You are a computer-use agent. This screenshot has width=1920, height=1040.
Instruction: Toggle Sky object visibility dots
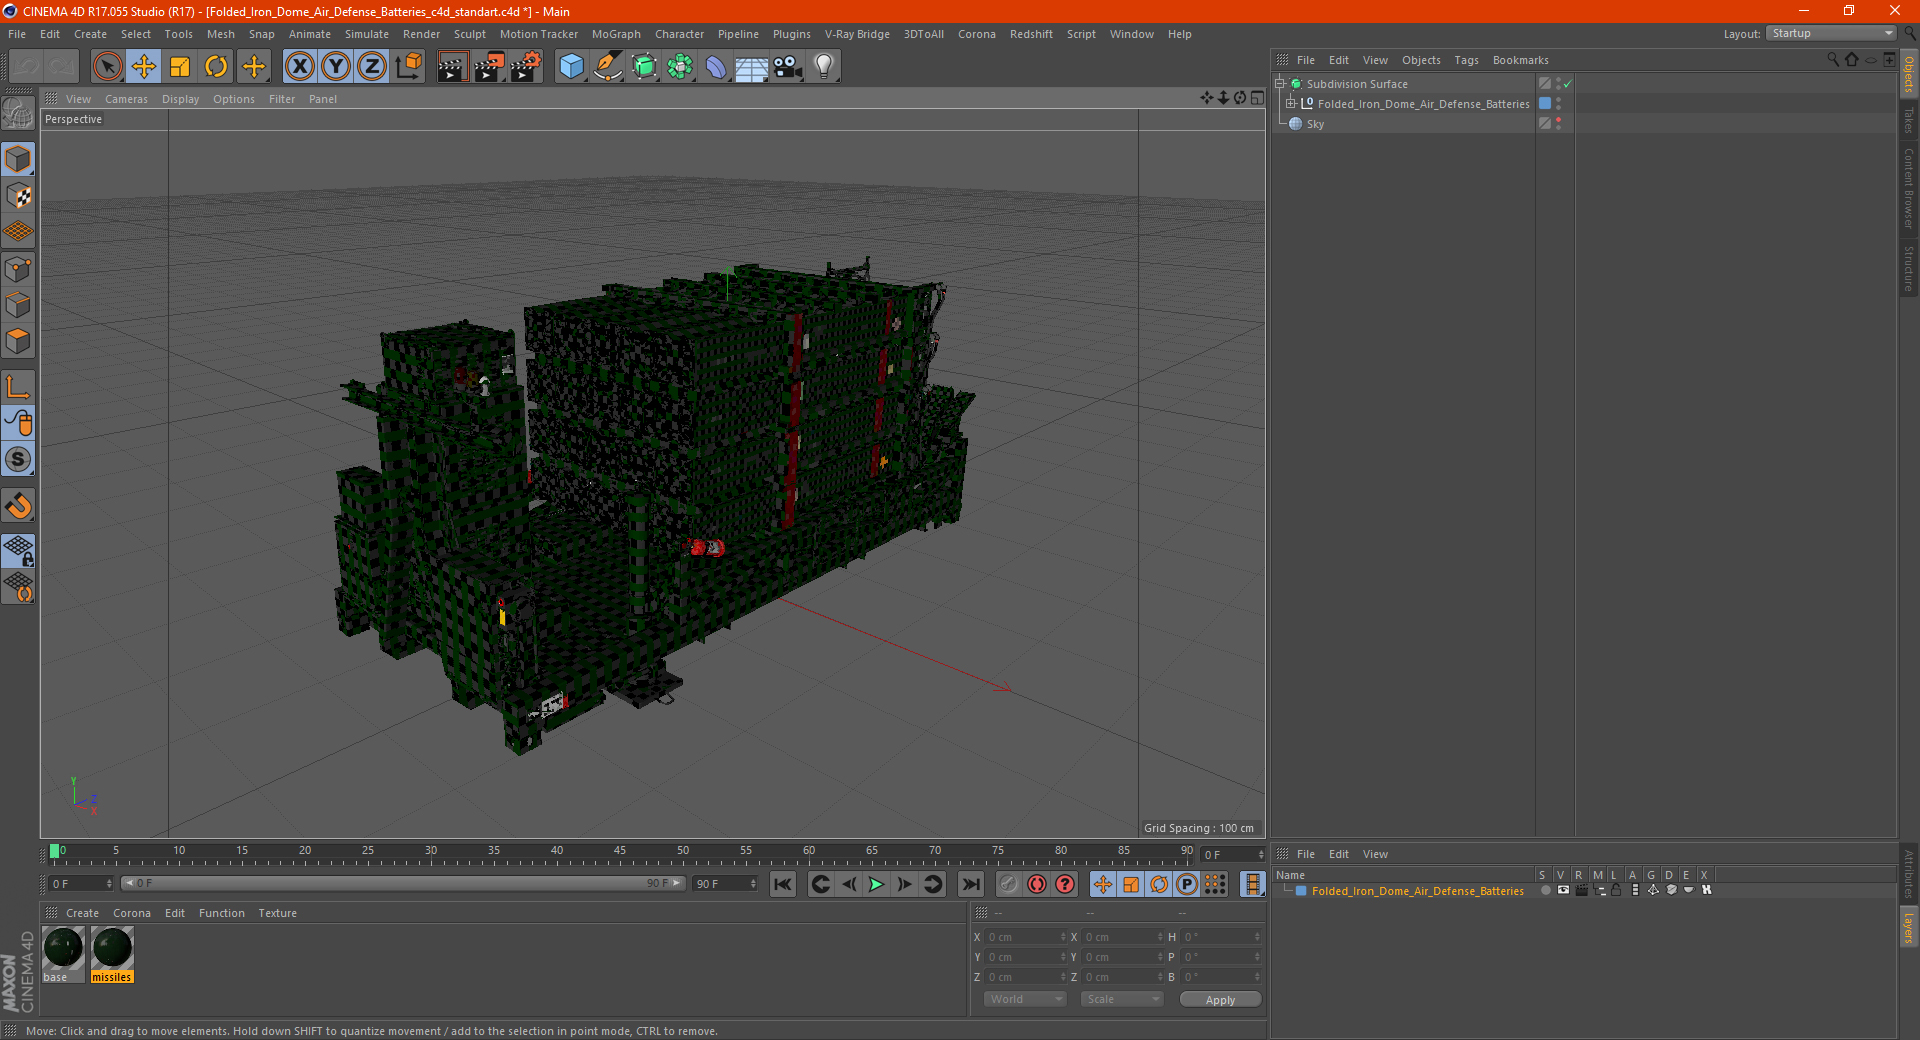[x=1558, y=124]
